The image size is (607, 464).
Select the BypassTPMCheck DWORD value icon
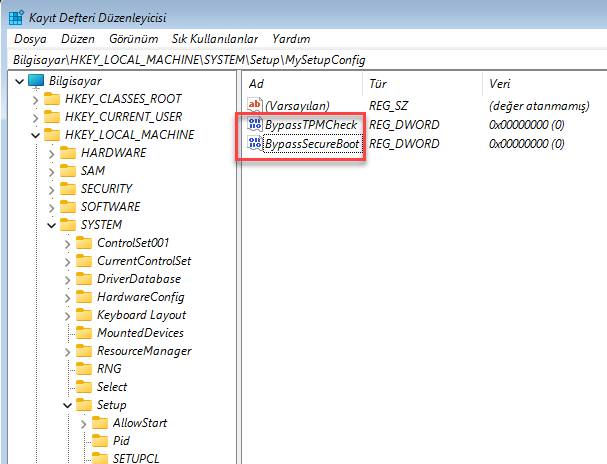[254, 125]
